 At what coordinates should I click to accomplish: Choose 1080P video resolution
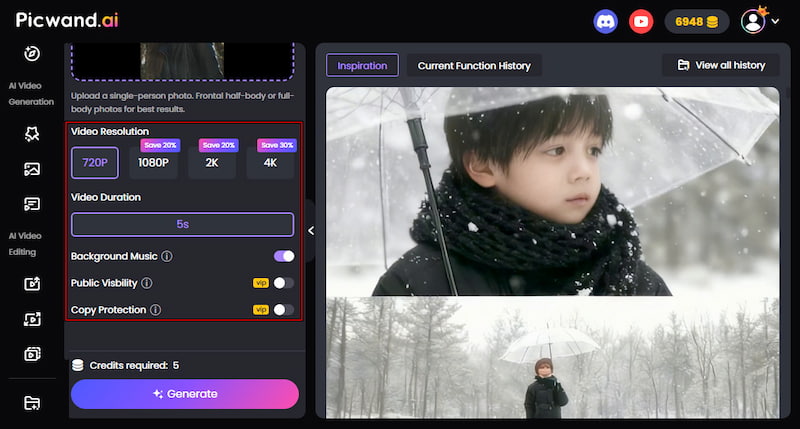[x=154, y=163]
